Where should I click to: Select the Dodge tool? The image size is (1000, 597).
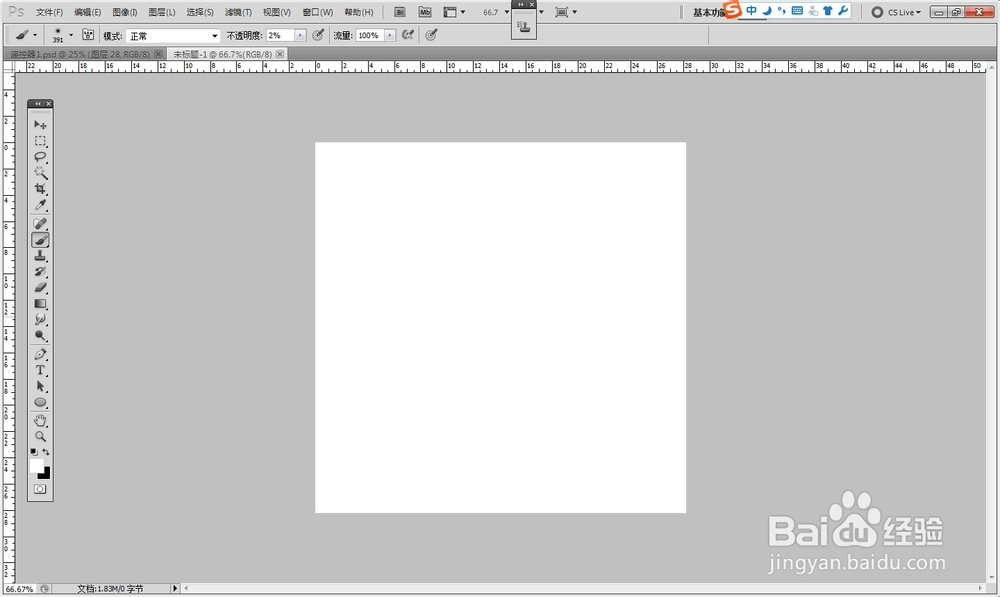pyautogui.click(x=40, y=335)
